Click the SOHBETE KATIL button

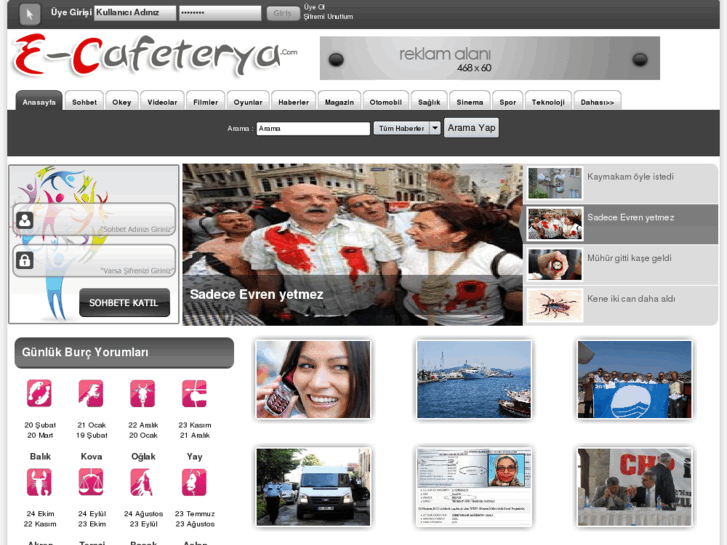click(x=124, y=302)
